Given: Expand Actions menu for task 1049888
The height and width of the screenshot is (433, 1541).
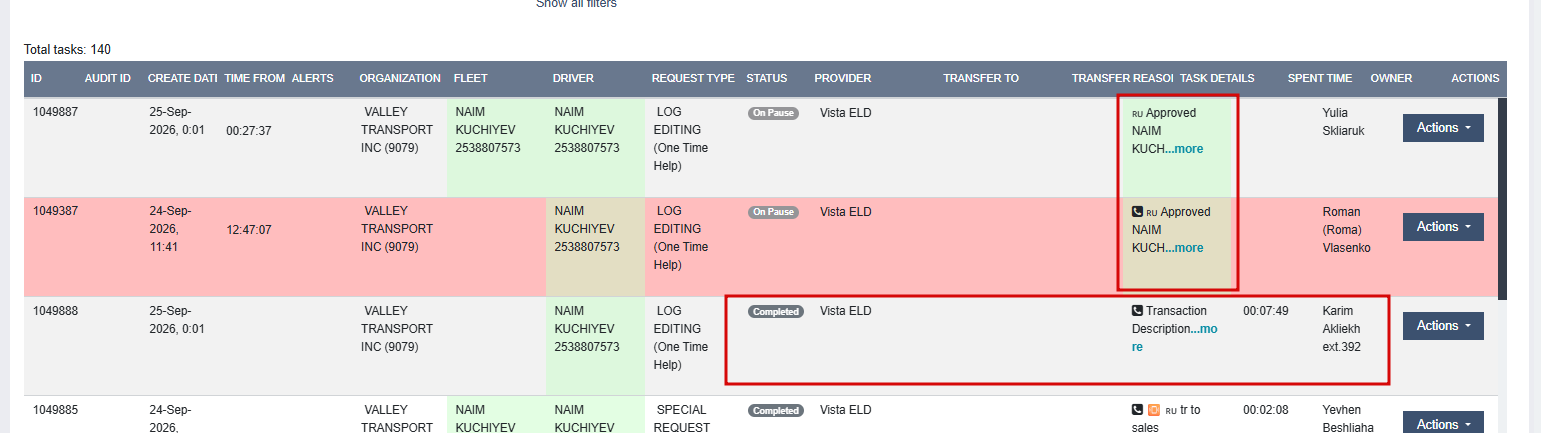Looking at the screenshot, I should [x=1443, y=326].
